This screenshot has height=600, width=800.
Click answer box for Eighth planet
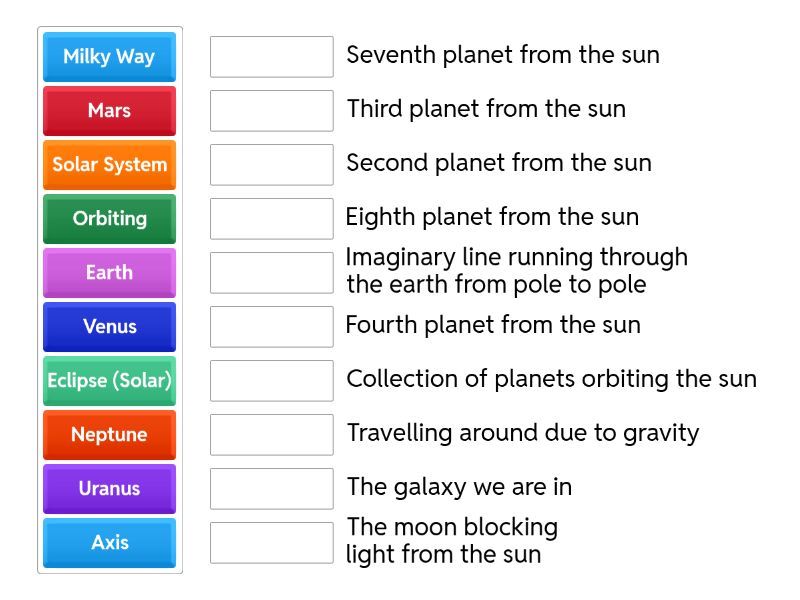271,218
